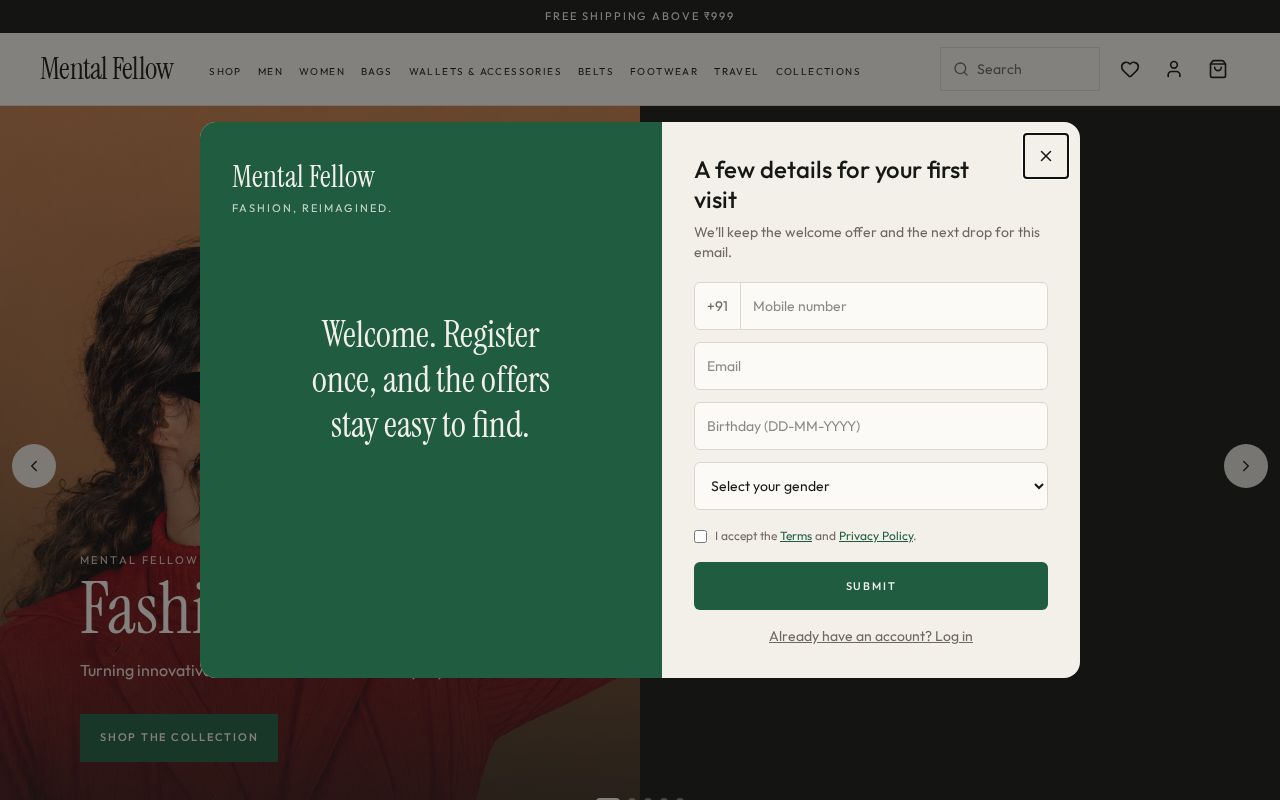1280x800 pixels.
Task: Follow the Terms link
Action: [796, 536]
